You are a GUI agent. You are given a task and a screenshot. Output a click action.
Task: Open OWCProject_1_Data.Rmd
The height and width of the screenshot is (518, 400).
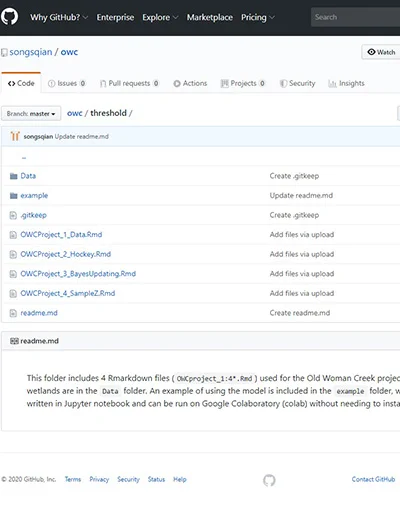point(61,235)
